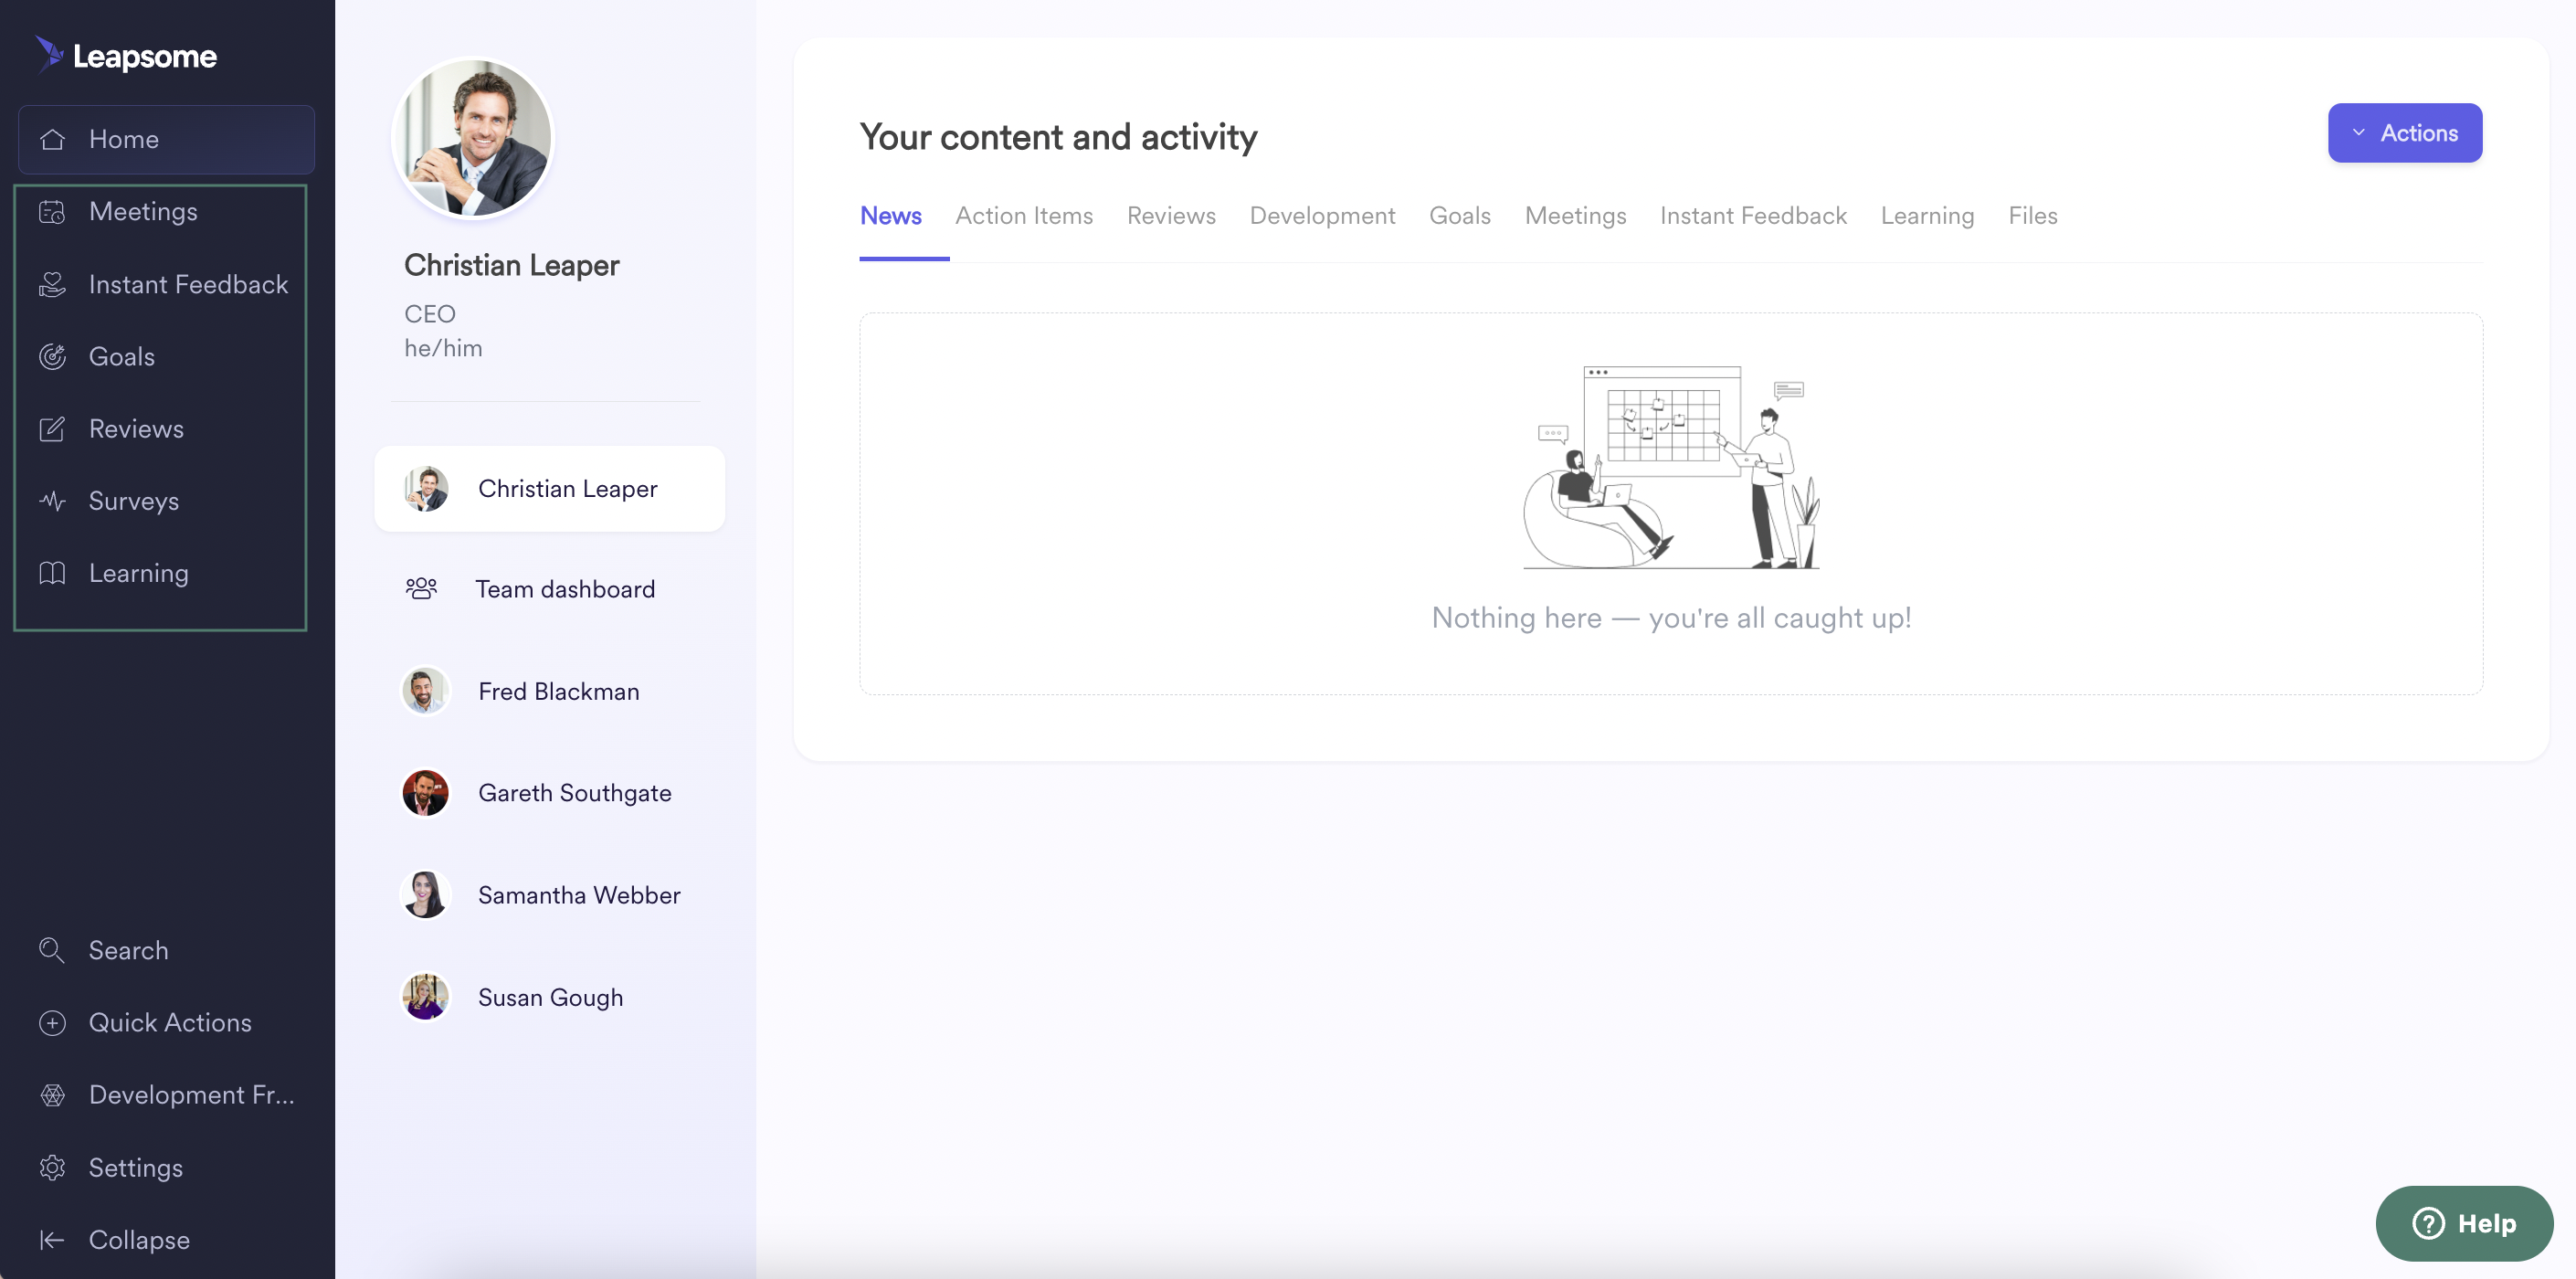Click Christian Leaper's small list avatar

pyautogui.click(x=425, y=489)
